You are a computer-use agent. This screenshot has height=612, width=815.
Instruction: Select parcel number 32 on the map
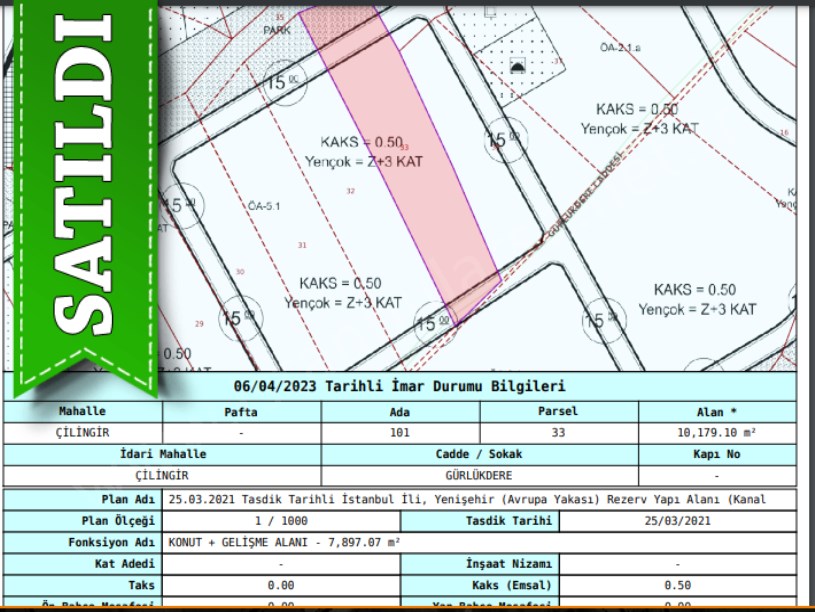[x=350, y=190]
